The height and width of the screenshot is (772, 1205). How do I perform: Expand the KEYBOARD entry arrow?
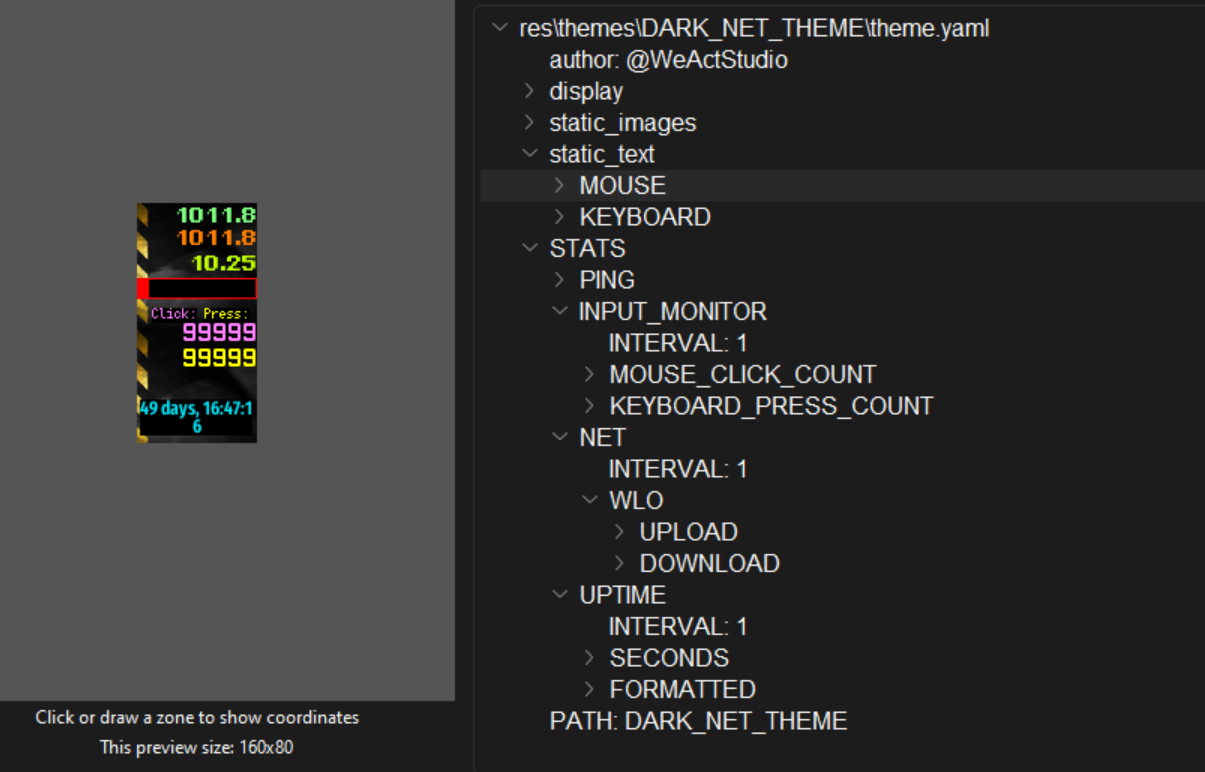pos(559,217)
